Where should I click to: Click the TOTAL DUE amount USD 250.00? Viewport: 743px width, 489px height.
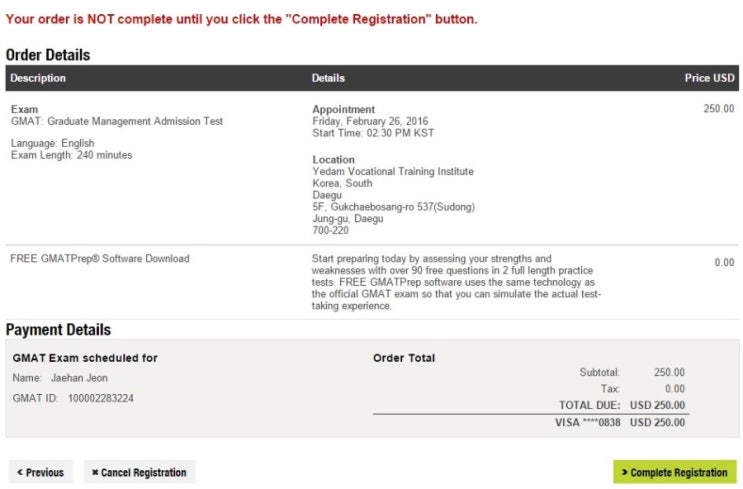tap(657, 405)
